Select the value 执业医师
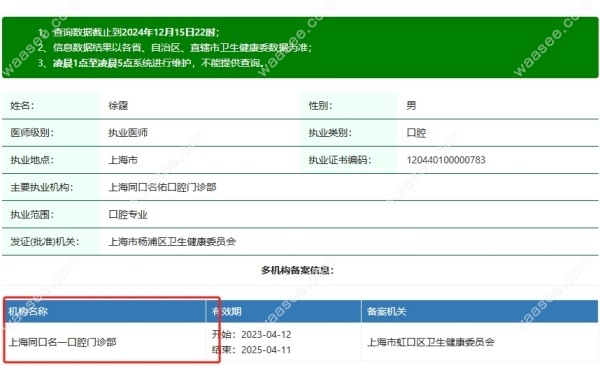Screen dimensions: 600x370 pos(128,133)
